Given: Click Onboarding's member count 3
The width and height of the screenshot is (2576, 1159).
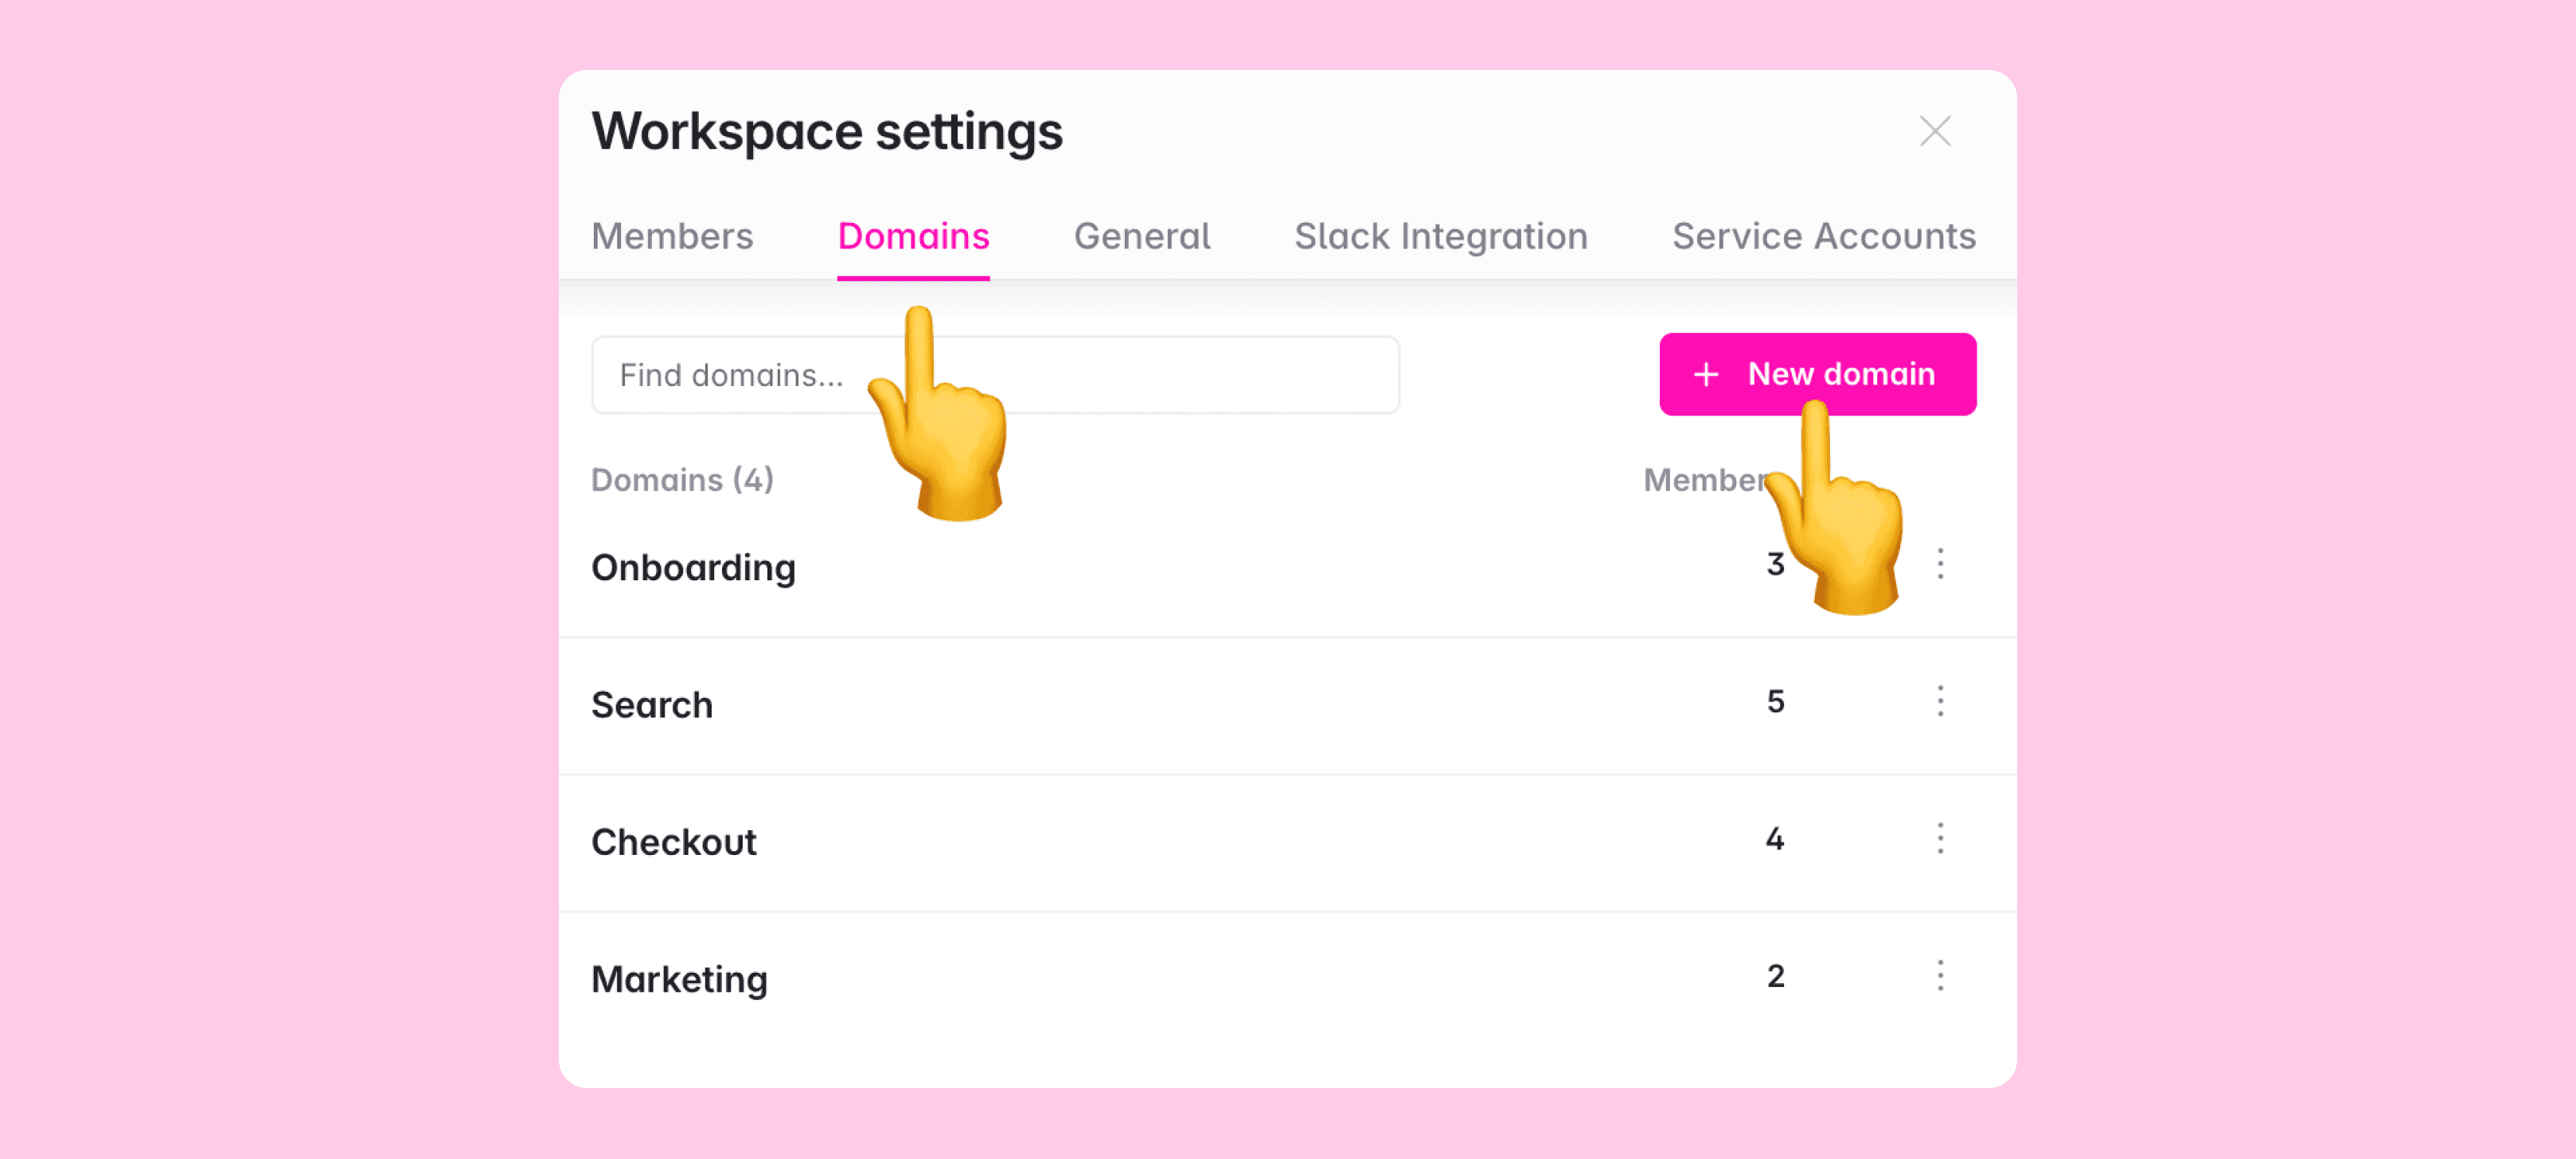Looking at the screenshot, I should [x=1775, y=564].
